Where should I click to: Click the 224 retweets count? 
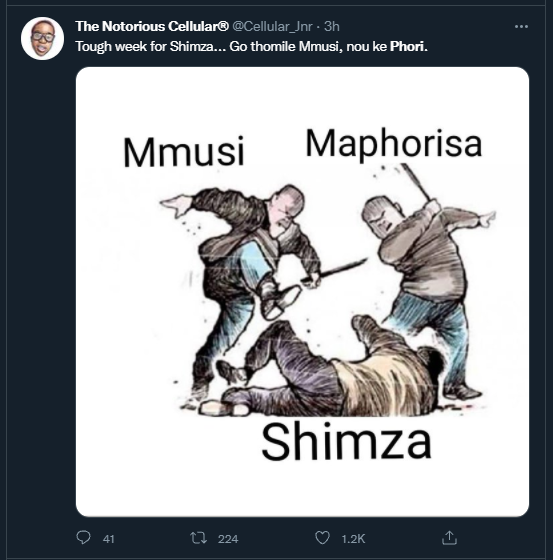pos(228,539)
